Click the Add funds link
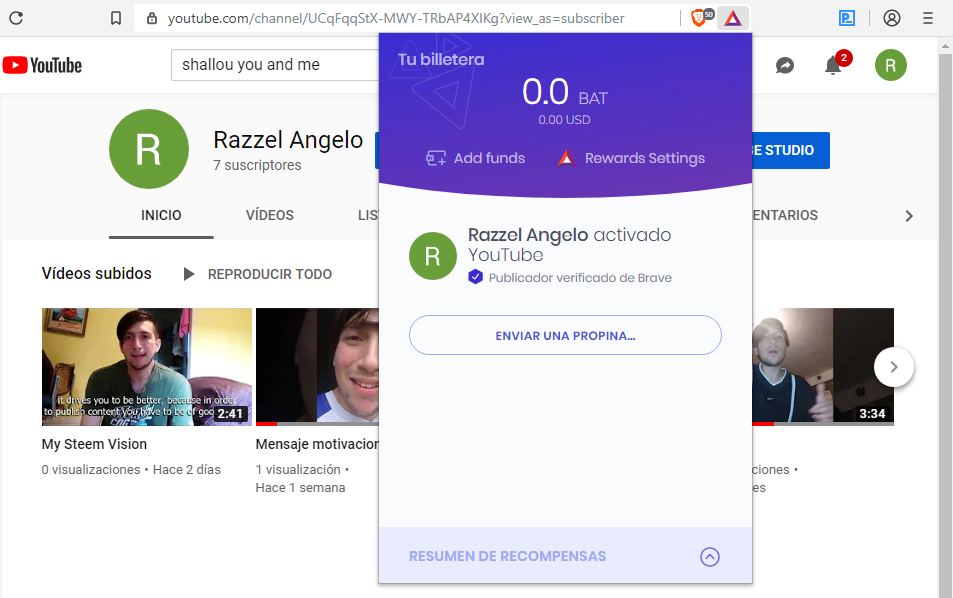This screenshot has height=598, width=953. [x=489, y=158]
